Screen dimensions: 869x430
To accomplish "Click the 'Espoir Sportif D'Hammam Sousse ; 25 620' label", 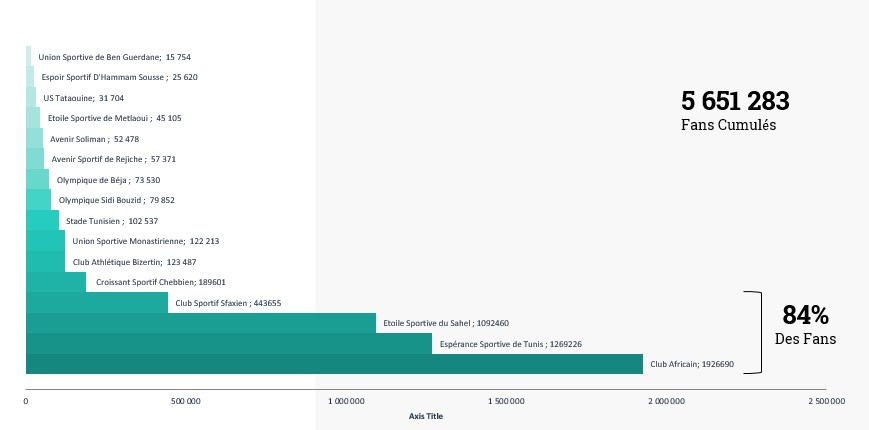I will click(120, 78).
